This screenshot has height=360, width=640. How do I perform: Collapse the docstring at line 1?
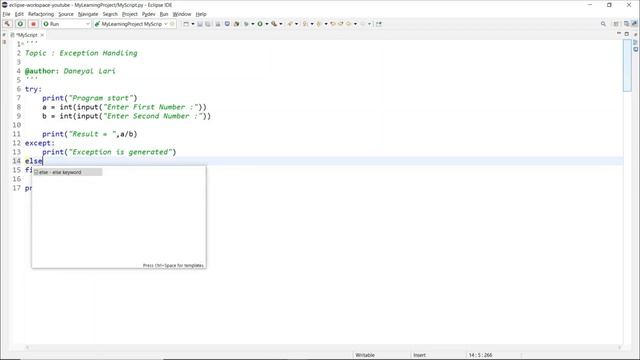pyautogui.click(x=22, y=44)
